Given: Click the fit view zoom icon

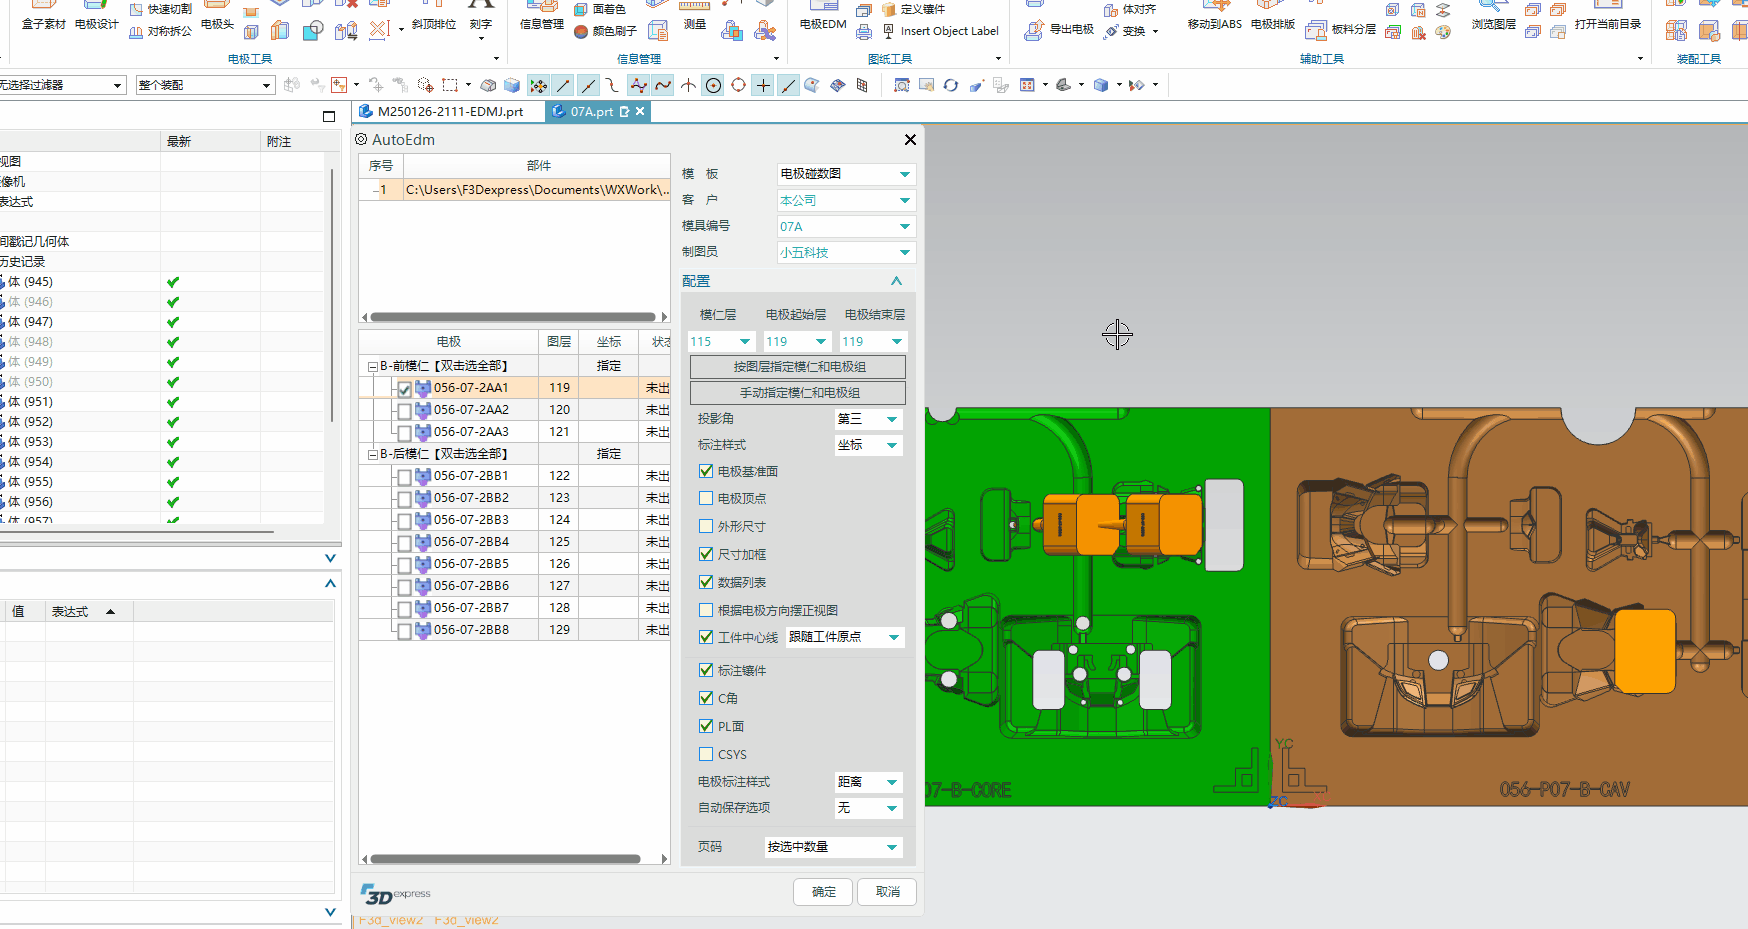Looking at the screenshot, I should [x=902, y=85].
